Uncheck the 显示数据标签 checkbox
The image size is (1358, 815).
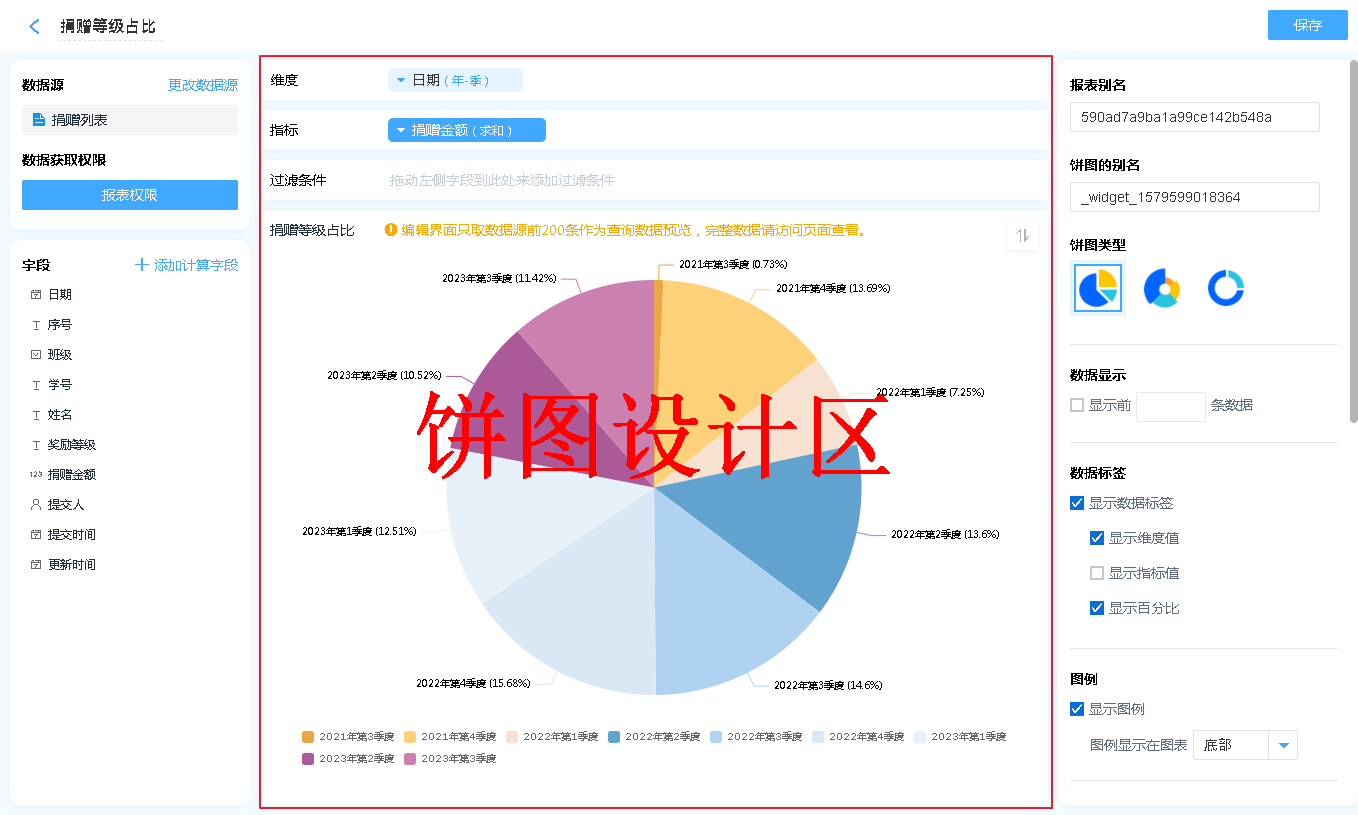pyautogui.click(x=1077, y=503)
